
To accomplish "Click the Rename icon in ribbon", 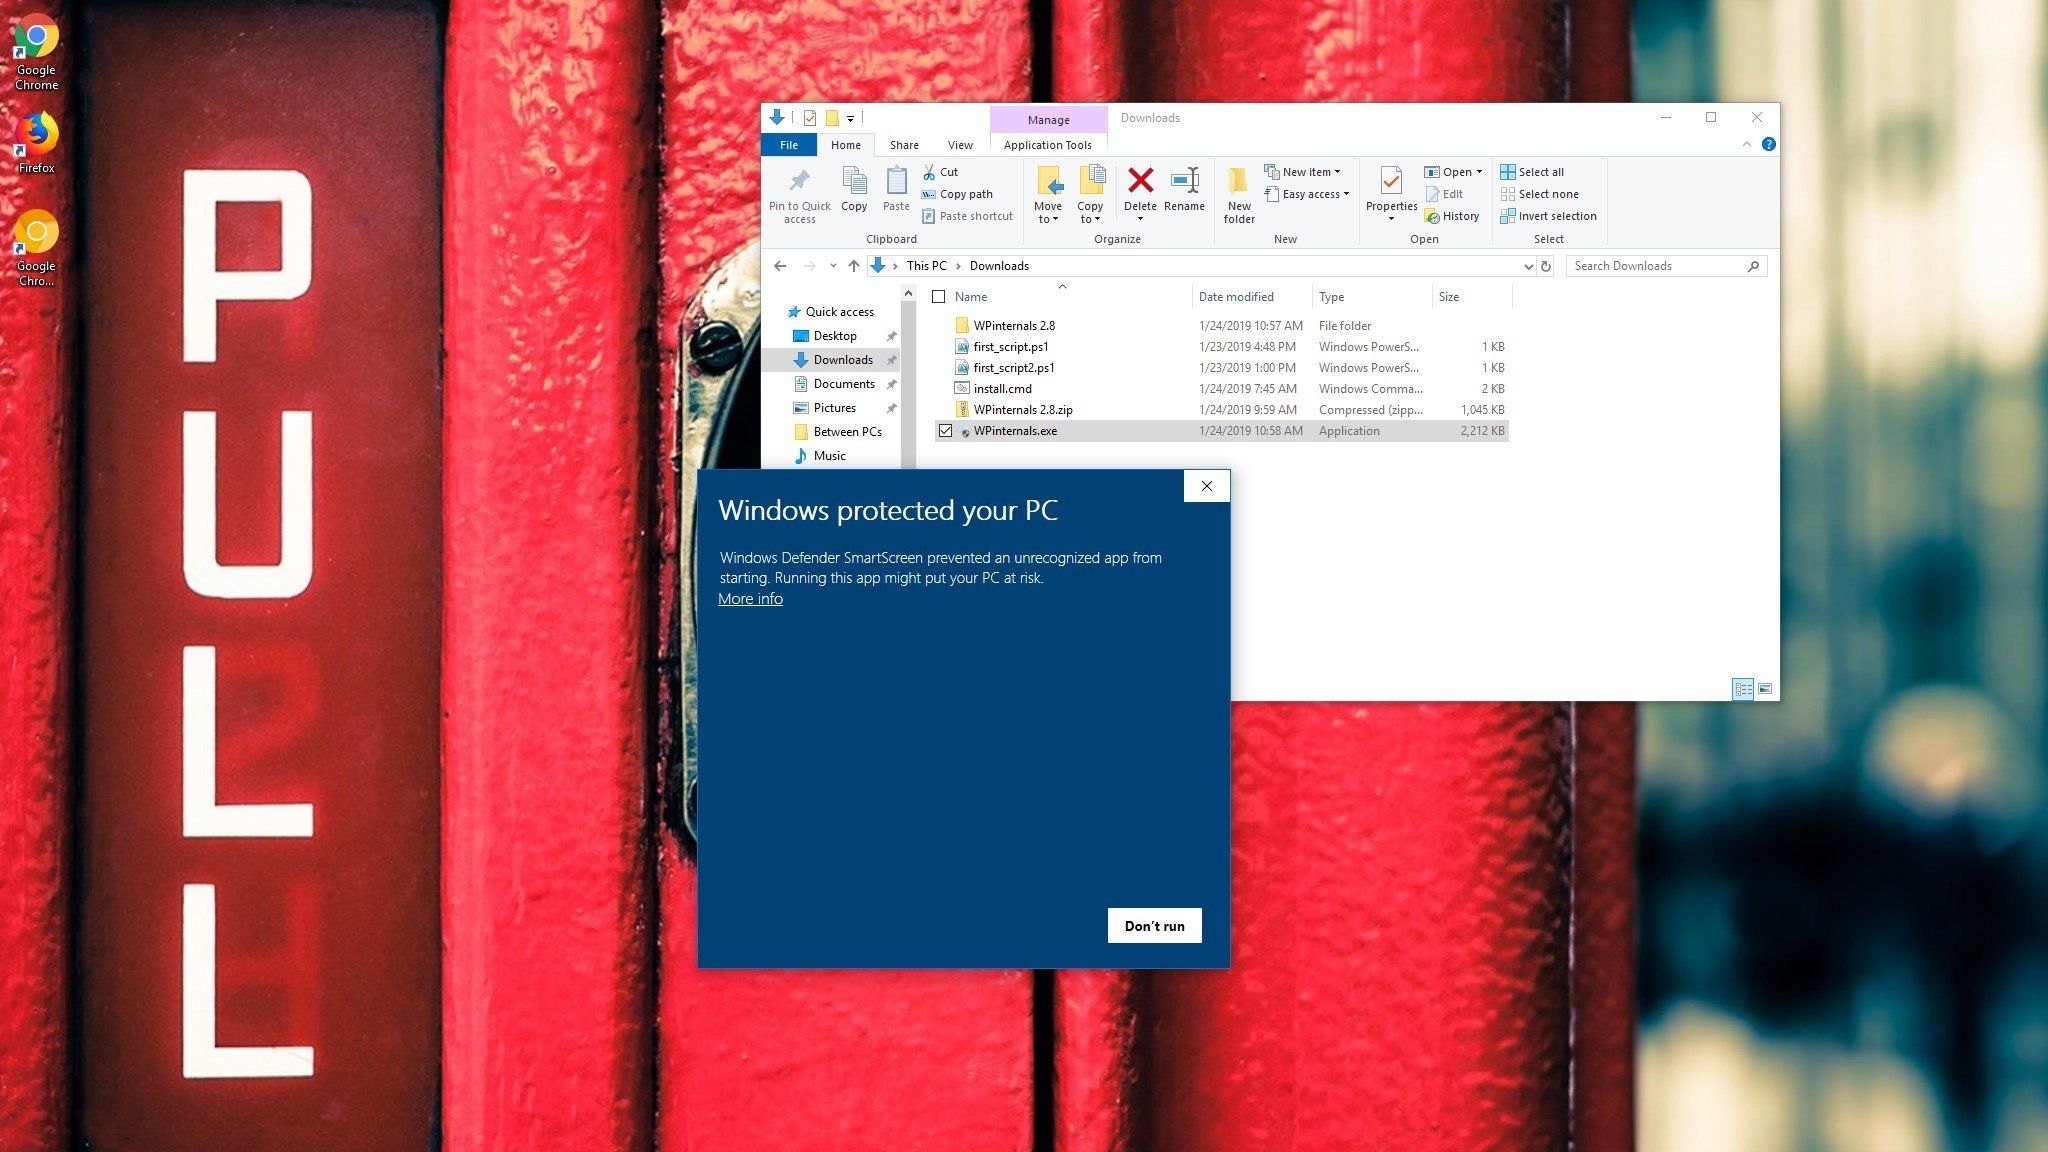I will 1184,182.
